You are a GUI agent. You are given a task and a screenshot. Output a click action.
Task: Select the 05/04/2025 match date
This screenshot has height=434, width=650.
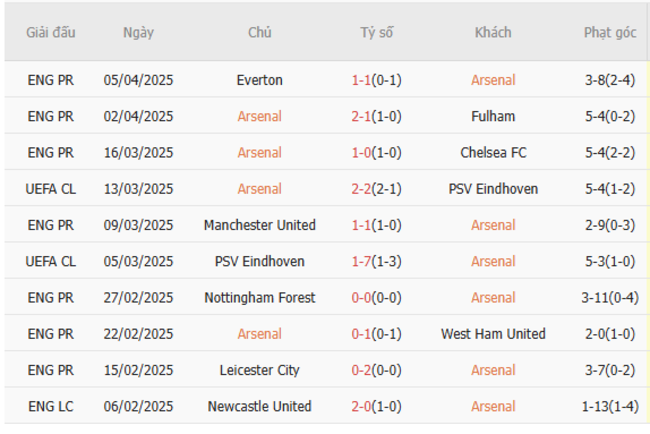tap(138, 80)
